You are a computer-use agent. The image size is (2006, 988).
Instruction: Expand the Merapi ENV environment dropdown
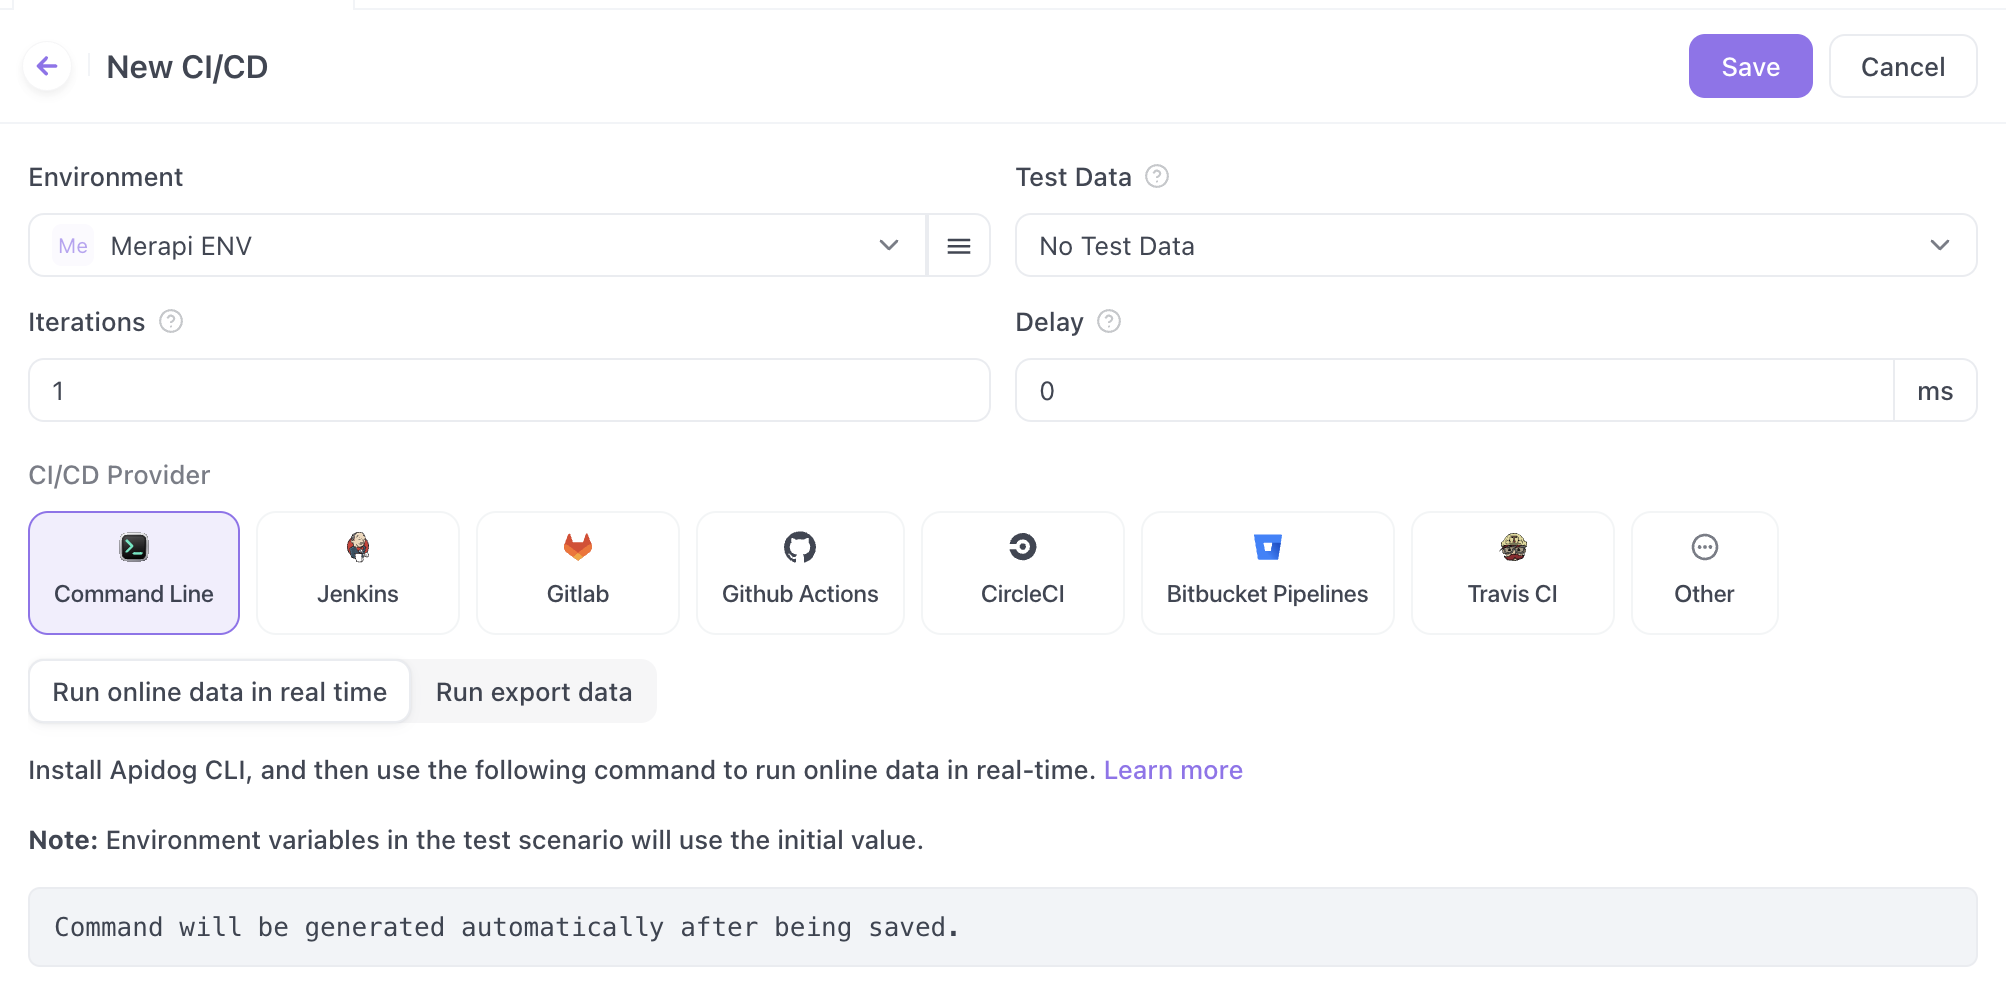point(478,246)
